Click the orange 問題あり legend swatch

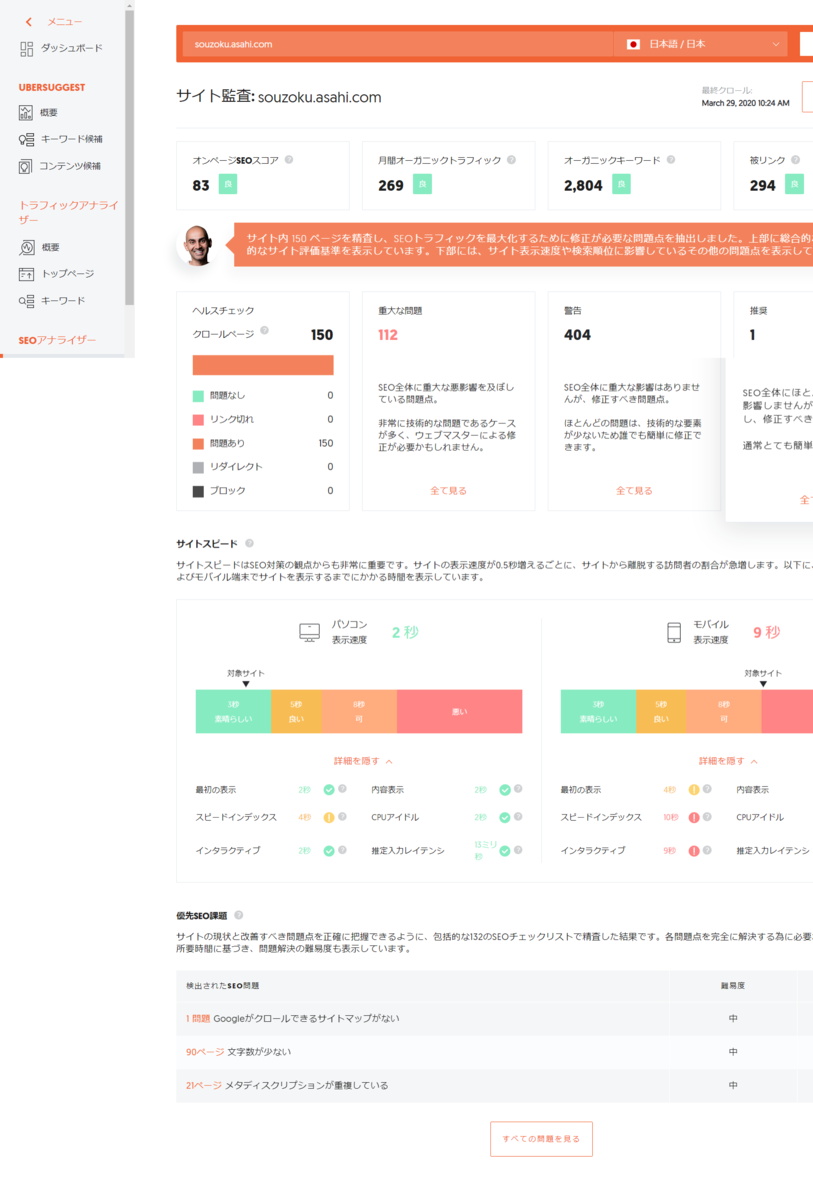(198, 443)
